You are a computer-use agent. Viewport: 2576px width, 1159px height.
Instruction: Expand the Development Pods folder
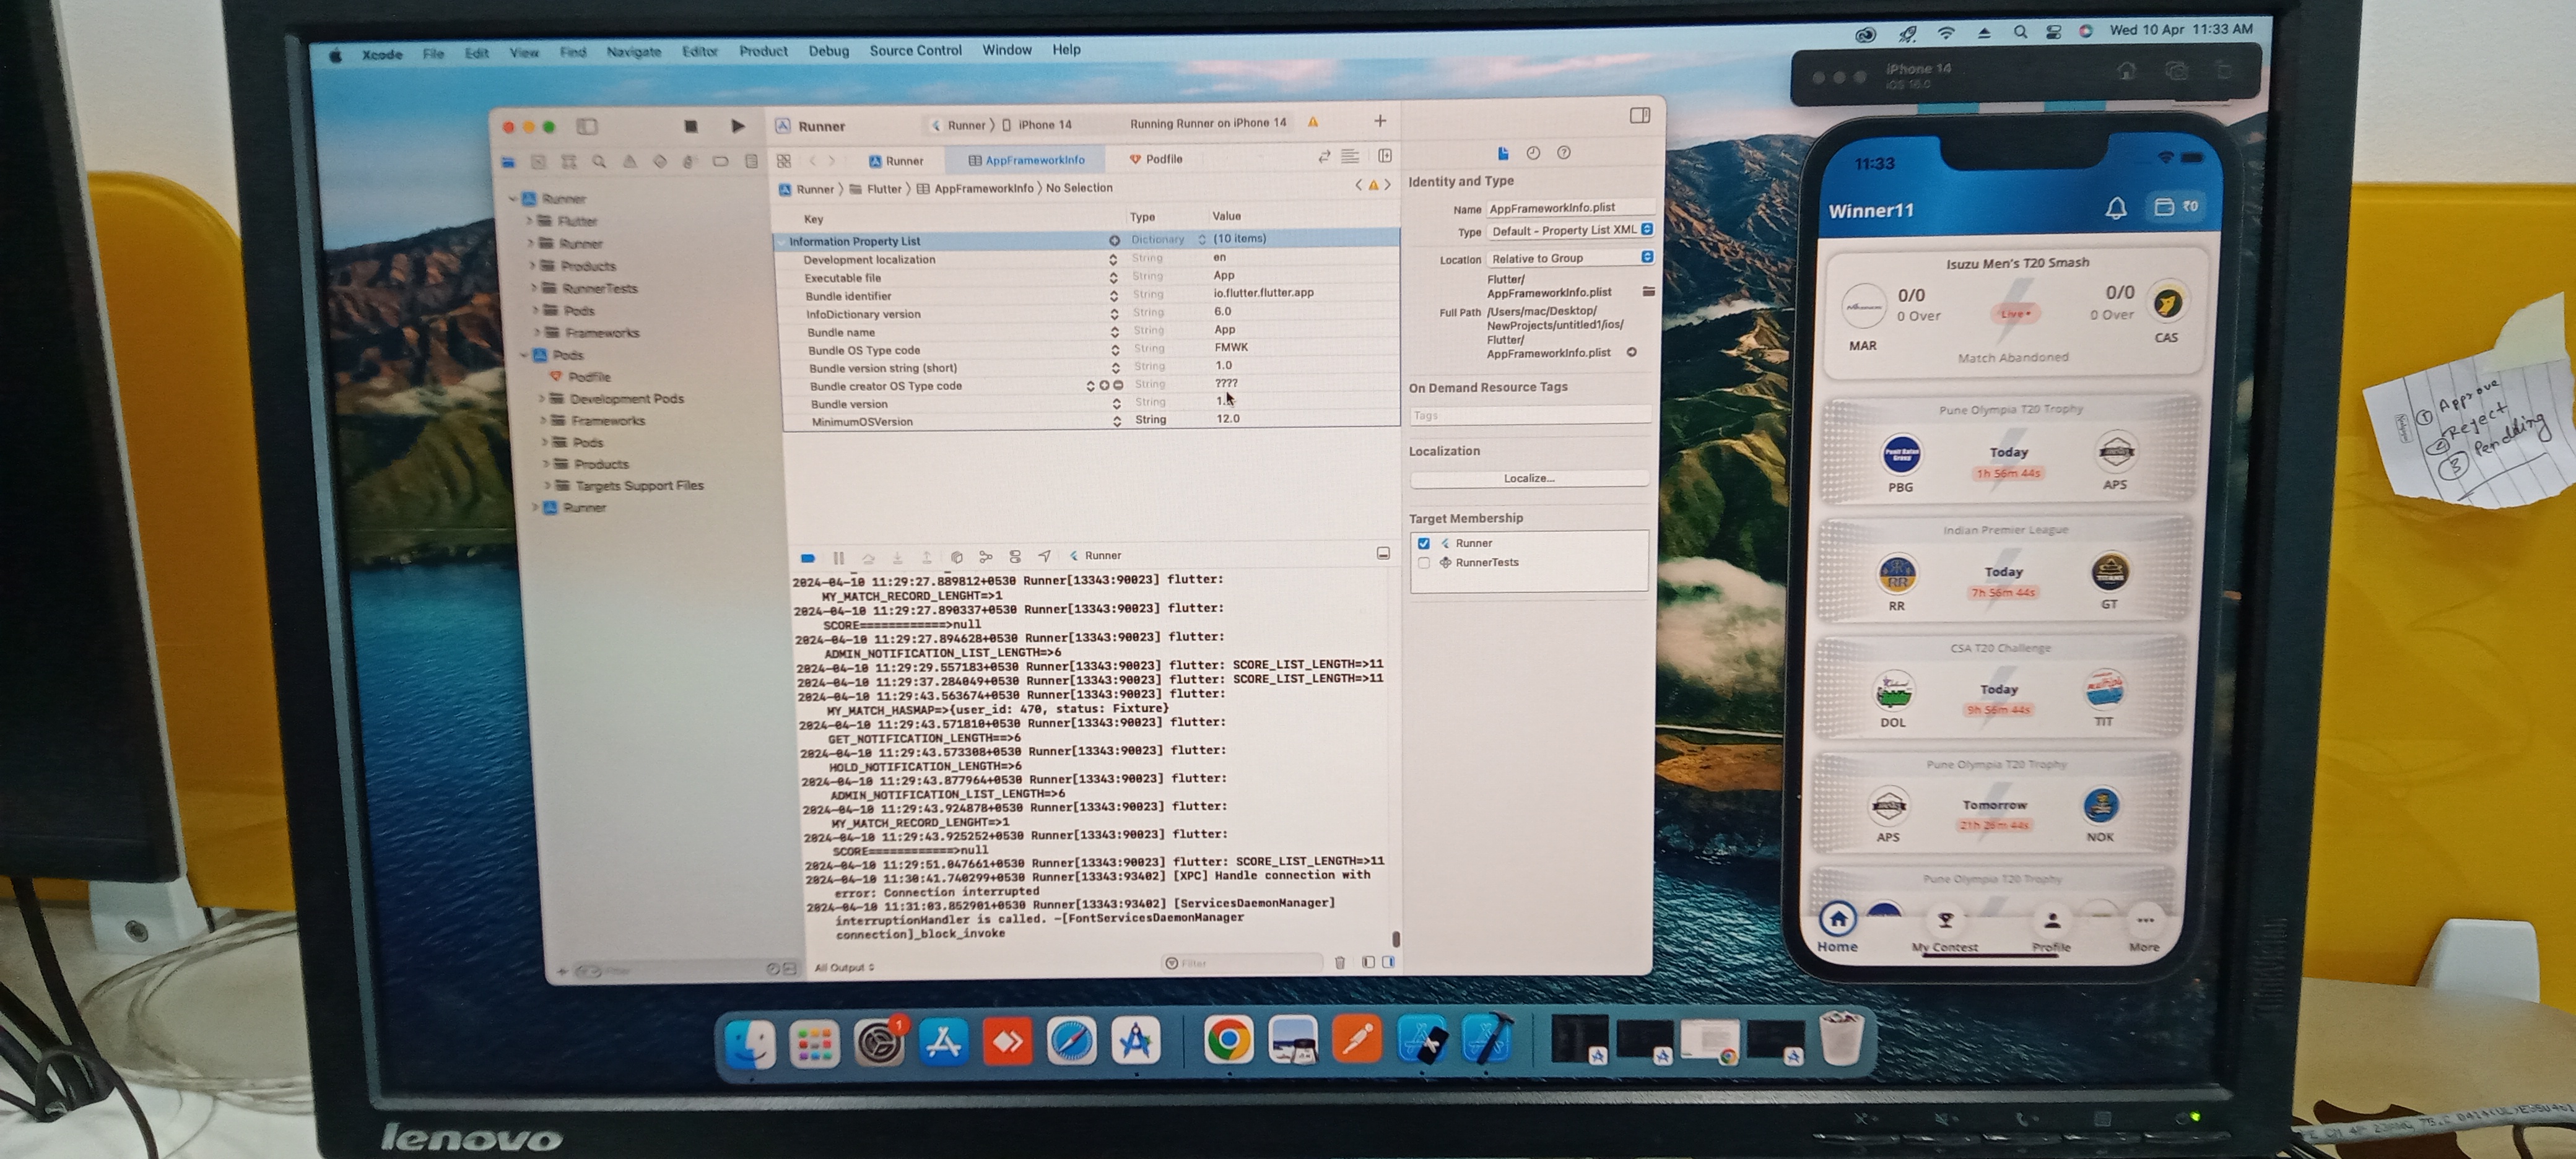[543, 398]
